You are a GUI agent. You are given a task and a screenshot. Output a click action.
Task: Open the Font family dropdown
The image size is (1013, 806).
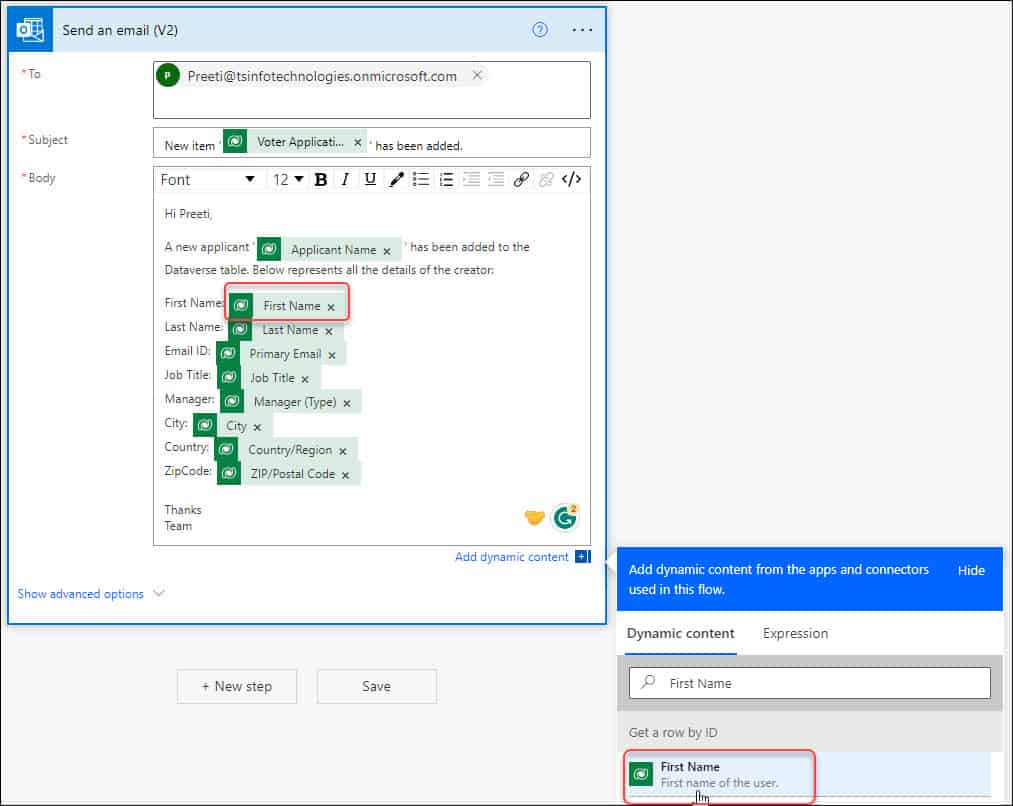pos(207,180)
